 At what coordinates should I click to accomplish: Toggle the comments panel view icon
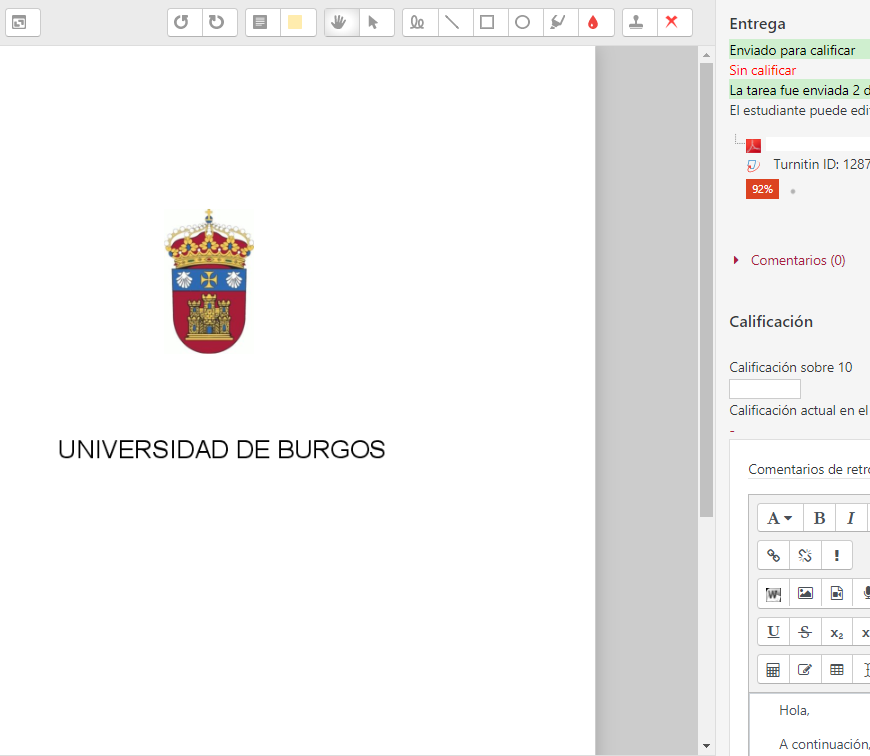23,23
